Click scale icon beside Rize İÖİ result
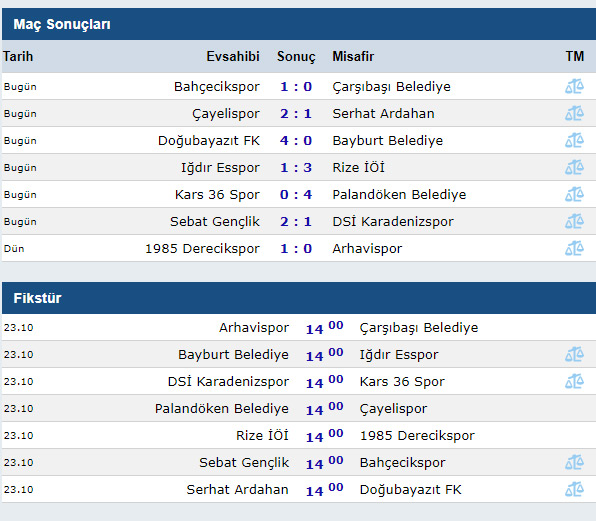Screen dimensions: 596x521 point(574,167)
